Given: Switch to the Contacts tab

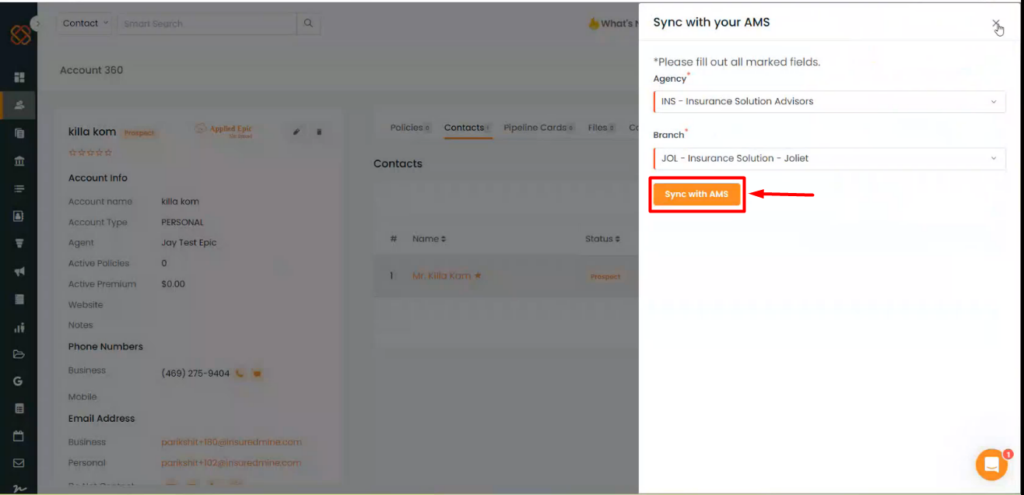Looking at the screenshot, I should [x=467, y=128].
